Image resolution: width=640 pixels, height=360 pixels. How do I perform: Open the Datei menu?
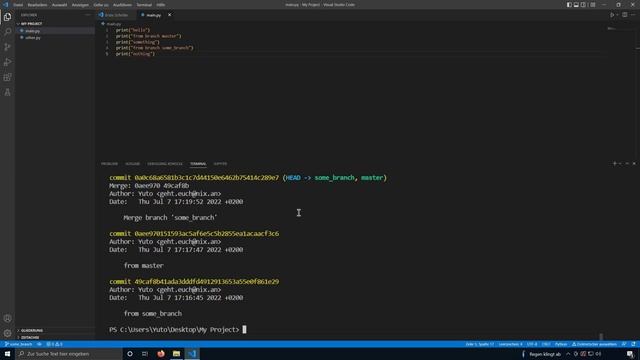point(18,5)
